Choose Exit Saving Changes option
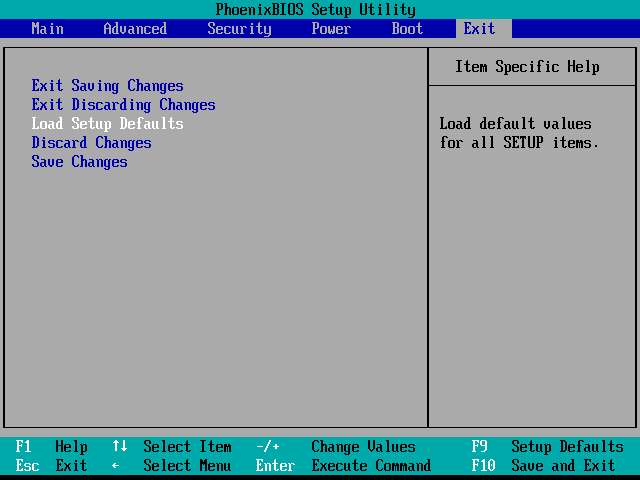The height and width of the screenshot is (480, 640). (x=107, y=86)
